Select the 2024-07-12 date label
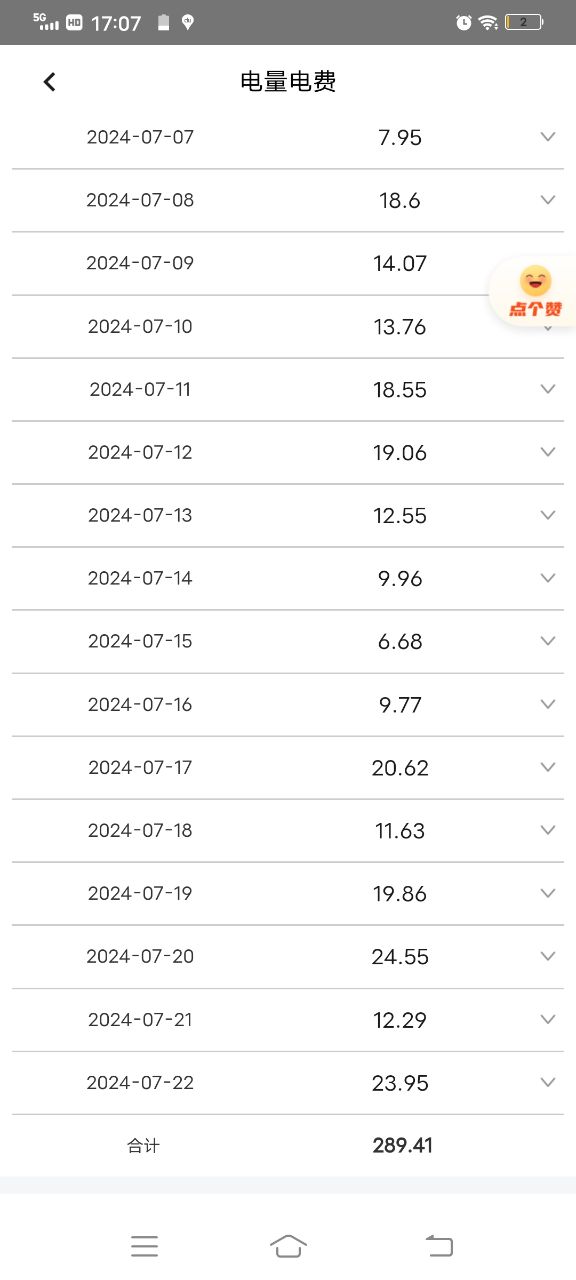 coord(140,452)
